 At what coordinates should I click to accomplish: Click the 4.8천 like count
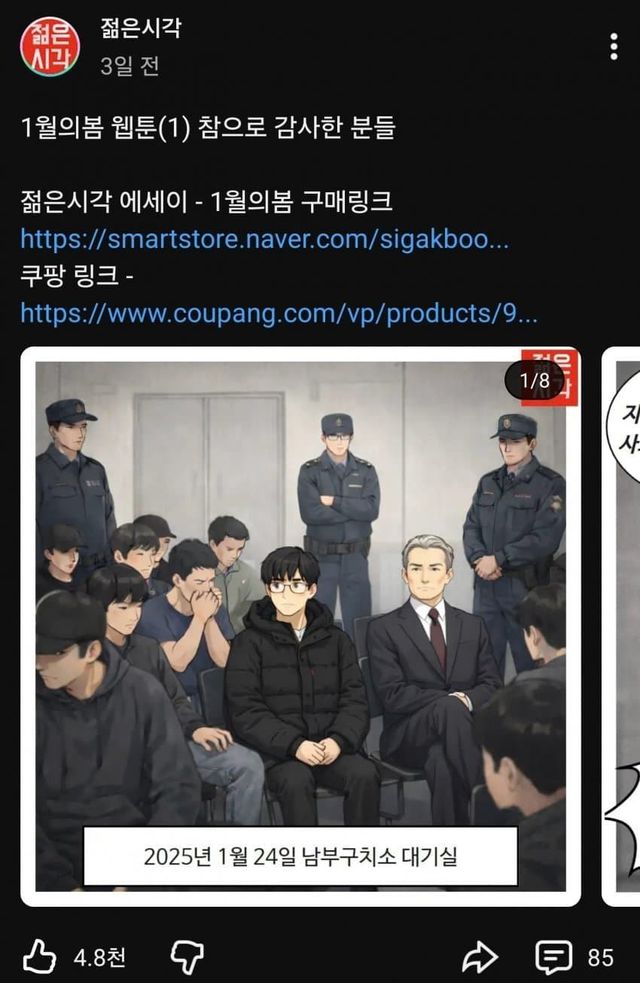point(99,957)
